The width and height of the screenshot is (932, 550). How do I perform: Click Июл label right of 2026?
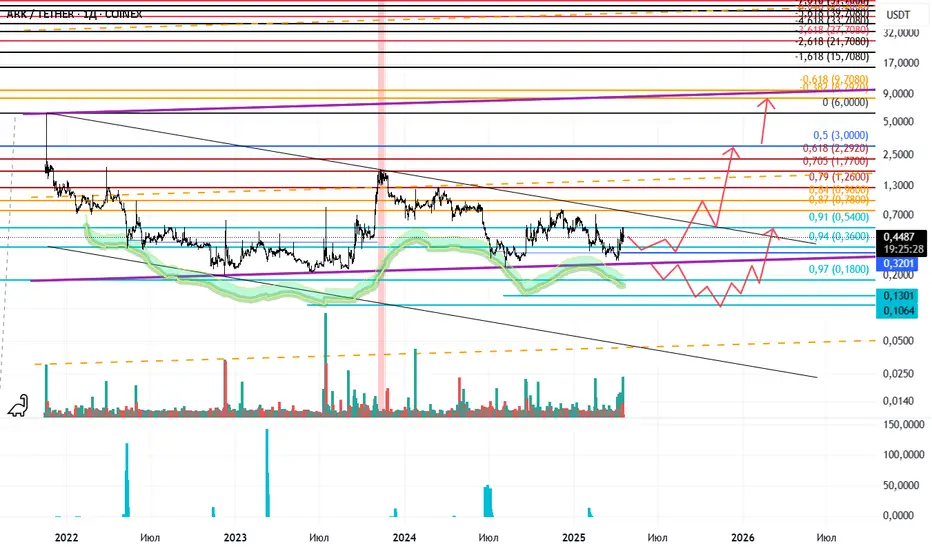(x=826, y=538)
